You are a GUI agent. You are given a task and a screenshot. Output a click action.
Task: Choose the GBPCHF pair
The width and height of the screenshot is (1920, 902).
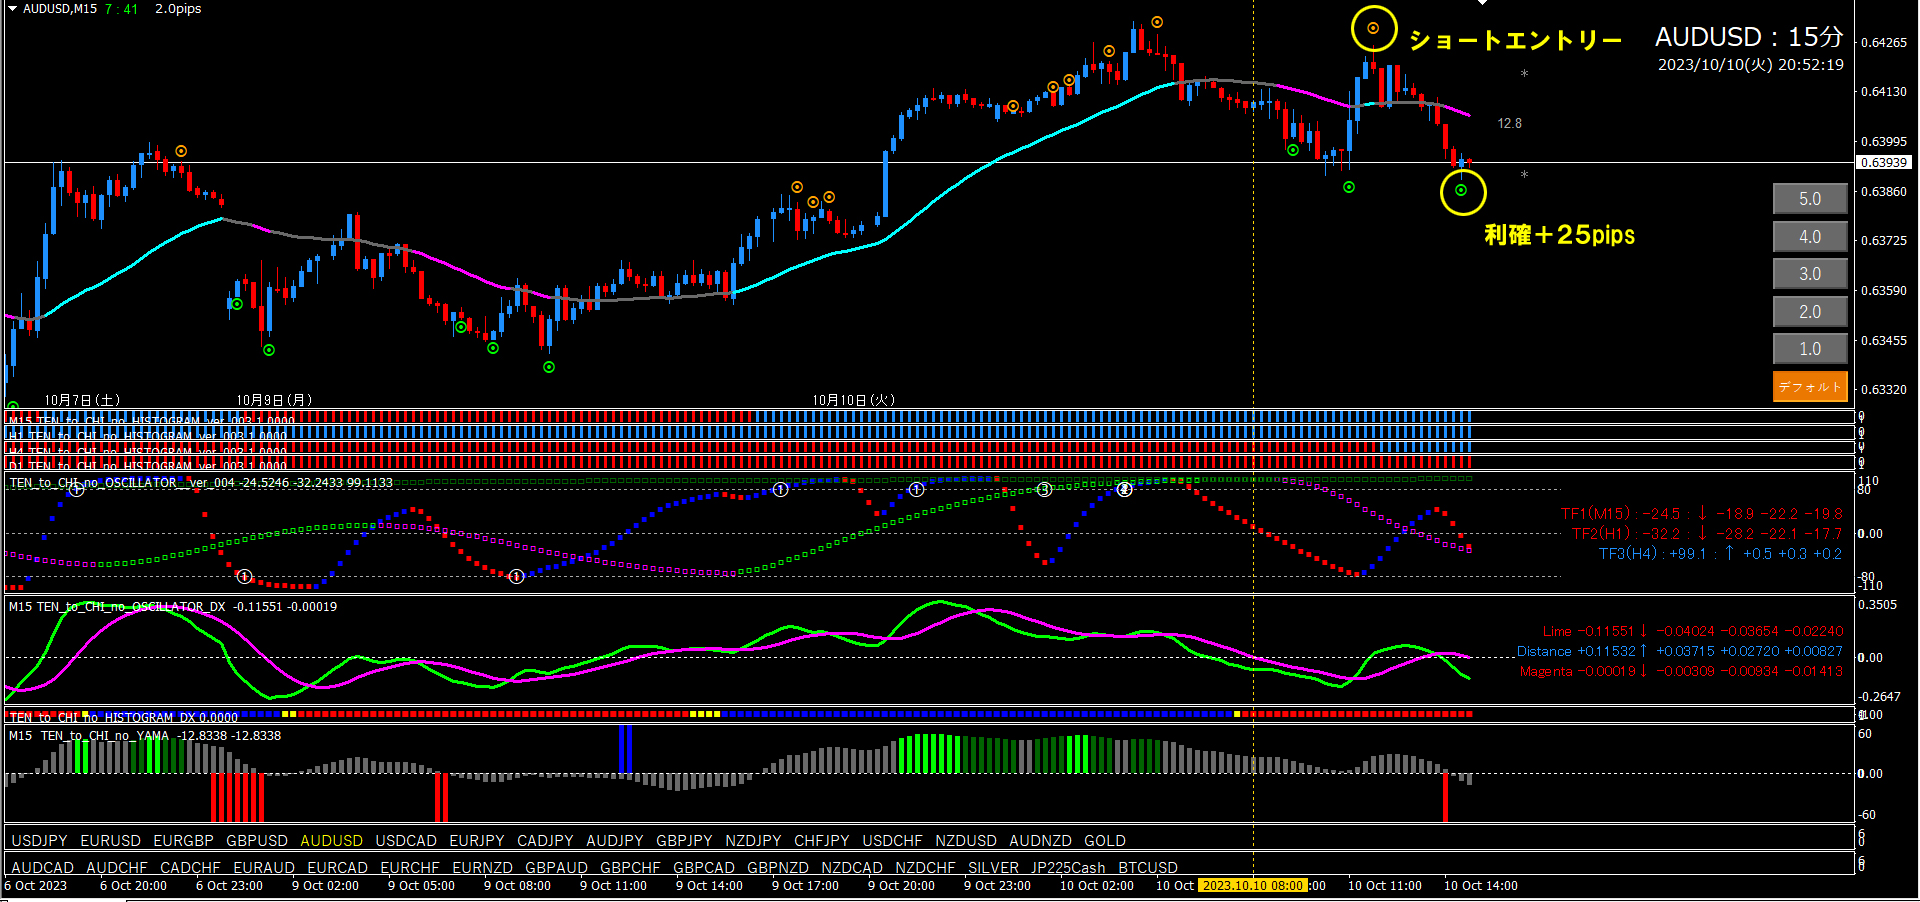[630, 868]
